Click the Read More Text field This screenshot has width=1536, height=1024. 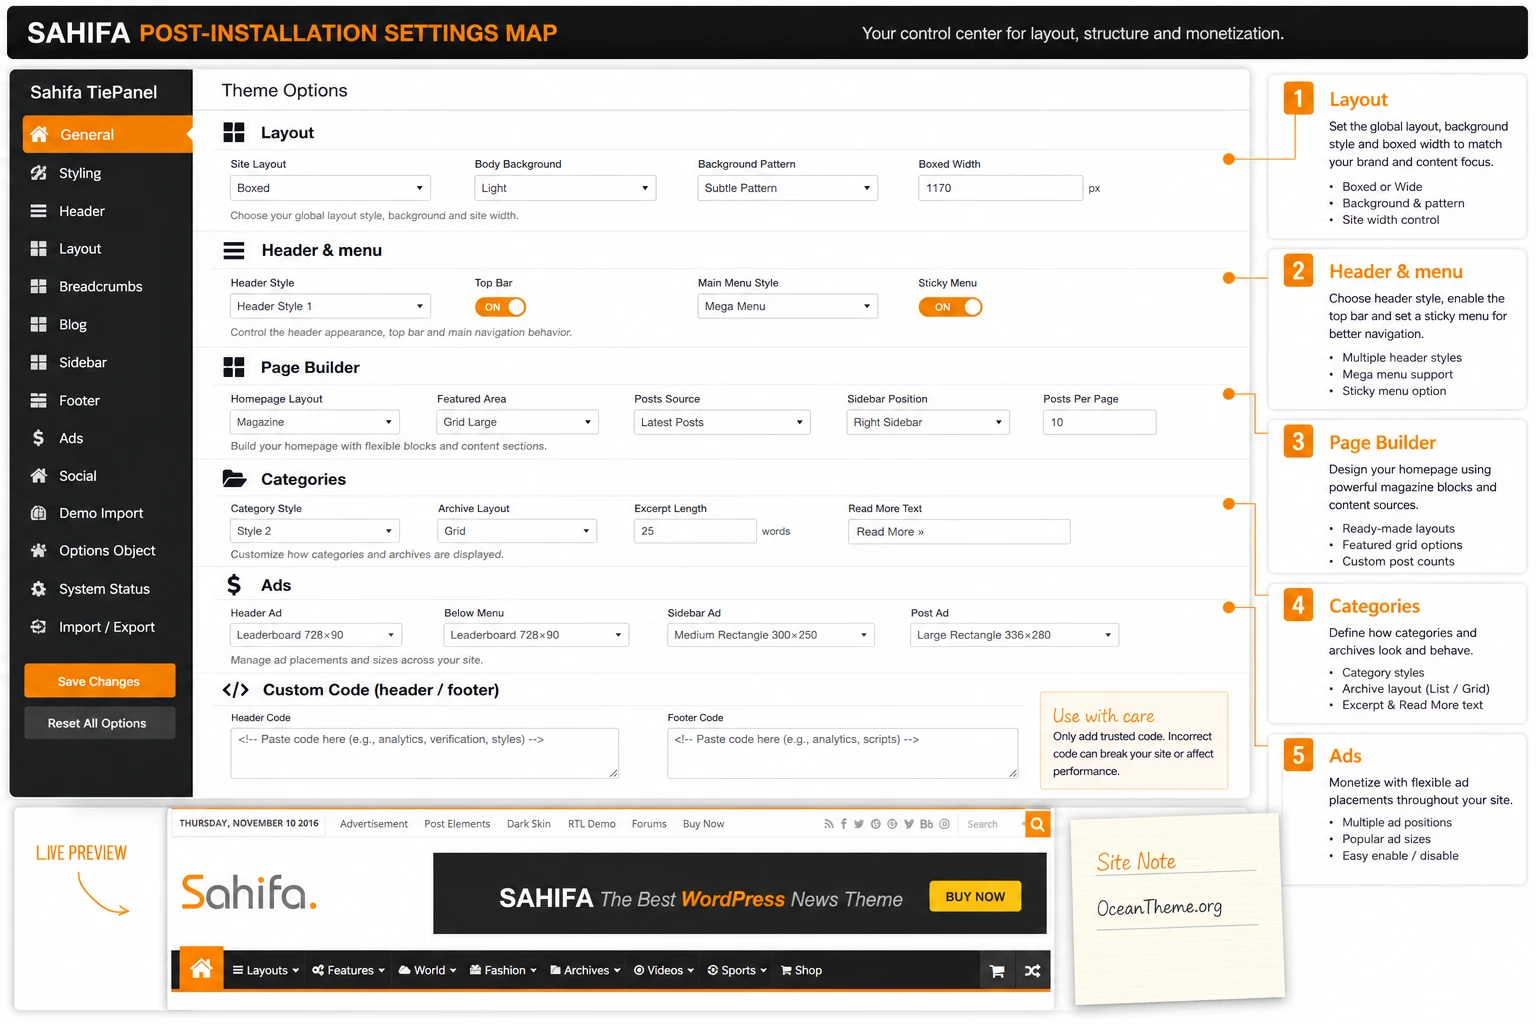point(959,531)
